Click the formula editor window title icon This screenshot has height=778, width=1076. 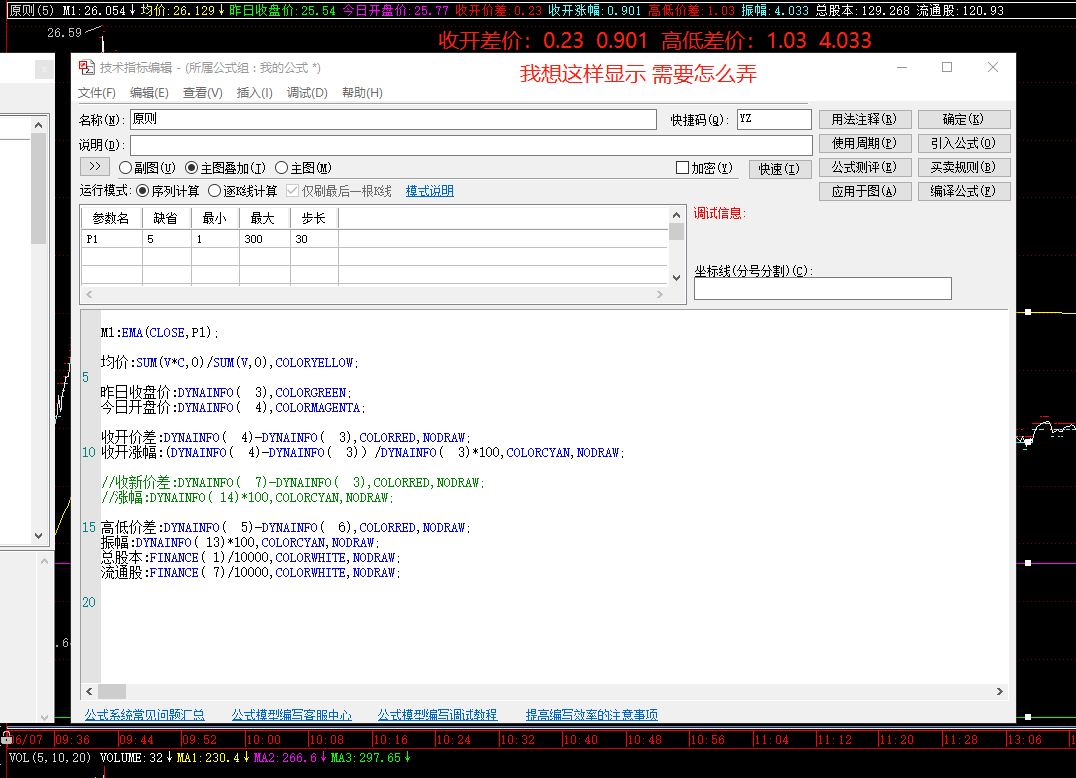86,67
